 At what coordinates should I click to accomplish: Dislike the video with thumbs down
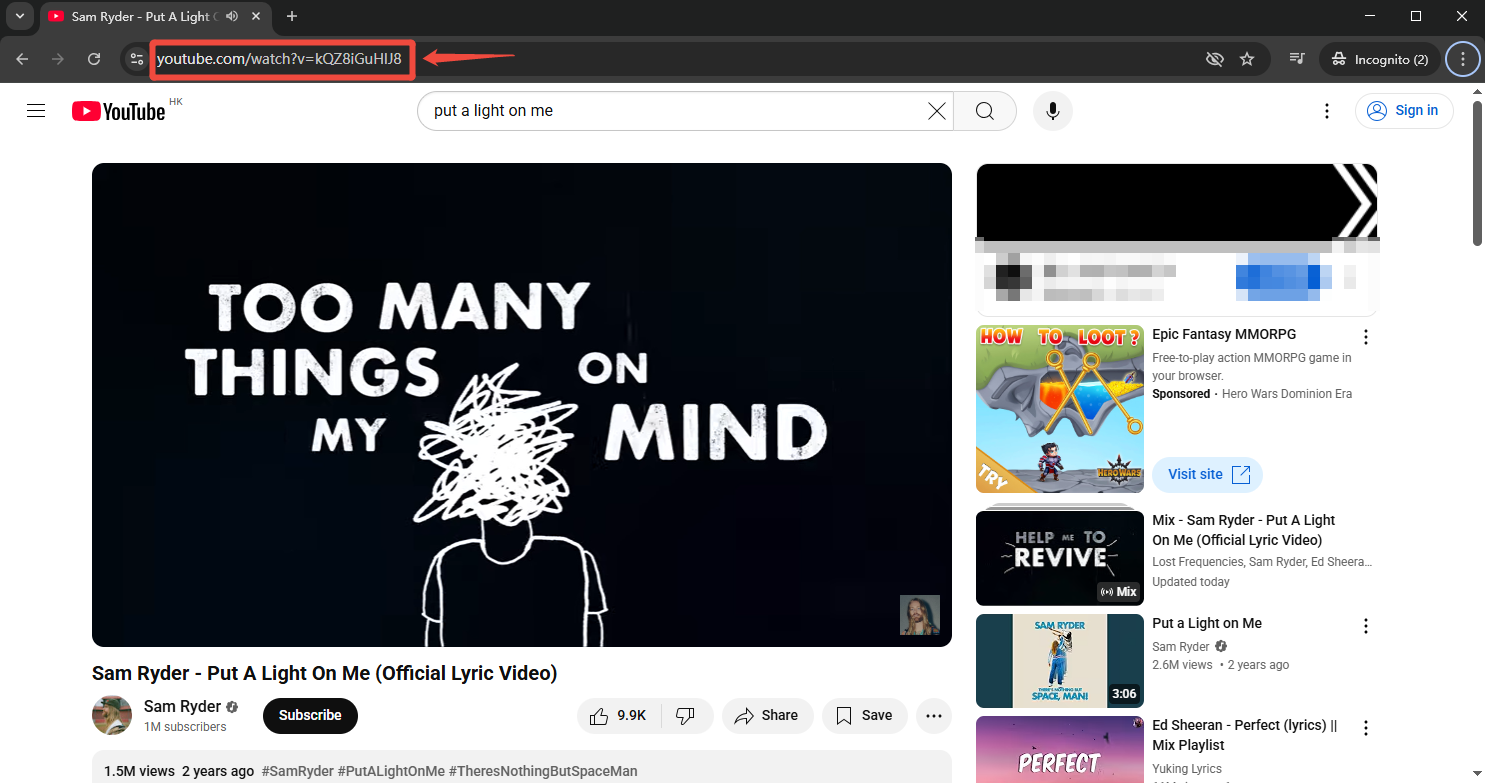686,716
